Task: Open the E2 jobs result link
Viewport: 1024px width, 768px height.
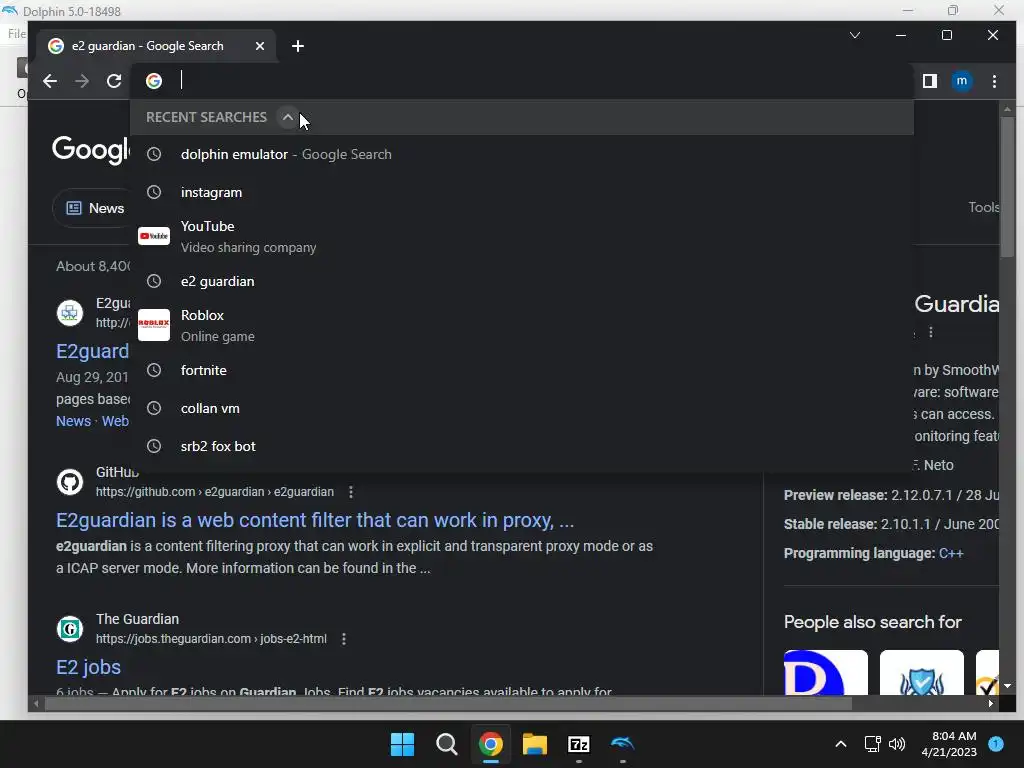Action: (x=88, y=667)
